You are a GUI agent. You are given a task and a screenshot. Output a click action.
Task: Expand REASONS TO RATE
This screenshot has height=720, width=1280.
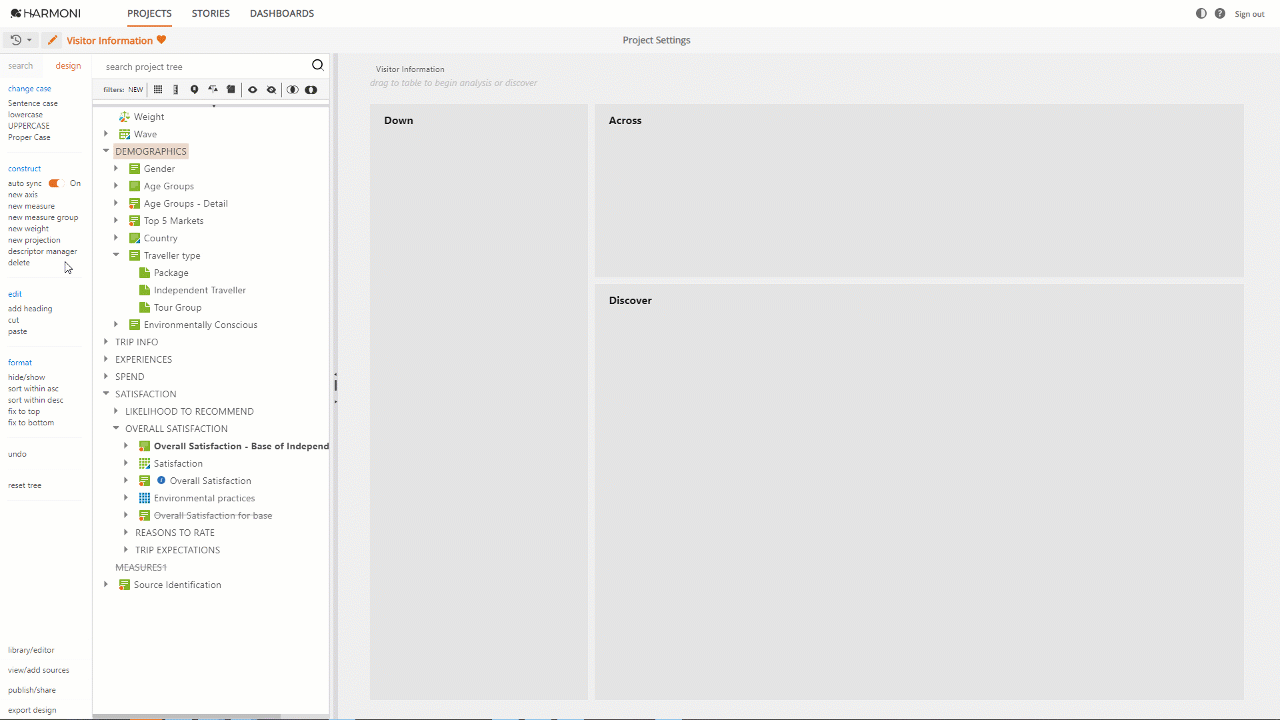click(x=126, y=533)
